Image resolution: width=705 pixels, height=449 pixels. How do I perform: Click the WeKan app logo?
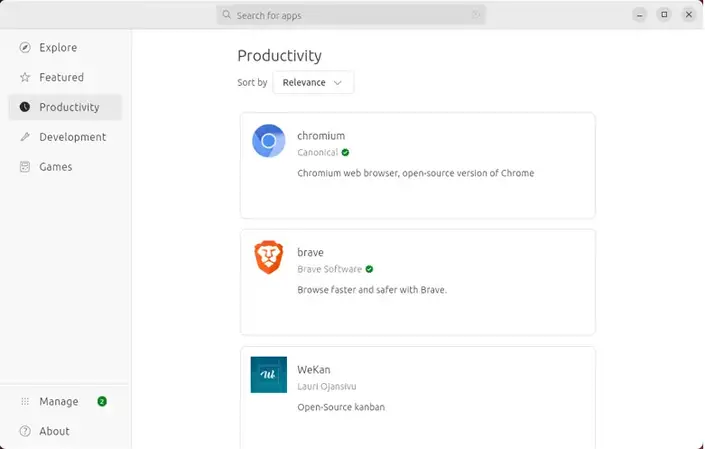pos(268,375)
